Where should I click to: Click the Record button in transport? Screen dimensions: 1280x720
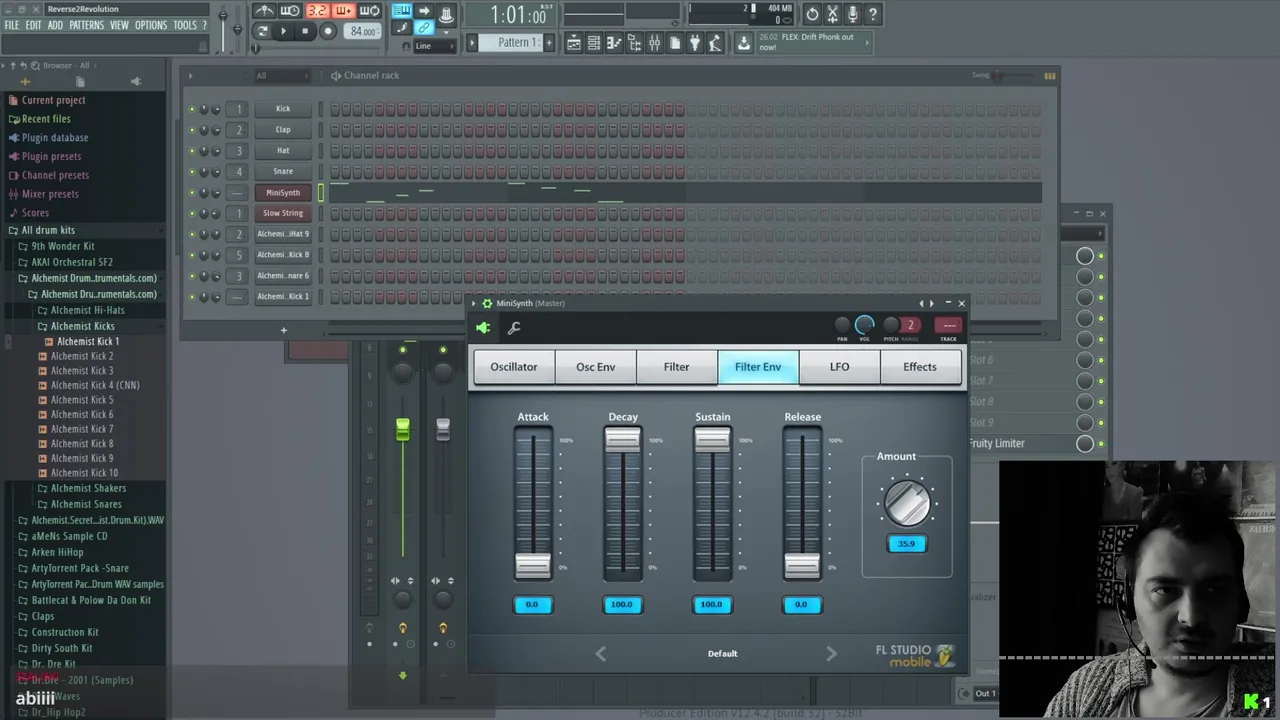click(327, 31)
